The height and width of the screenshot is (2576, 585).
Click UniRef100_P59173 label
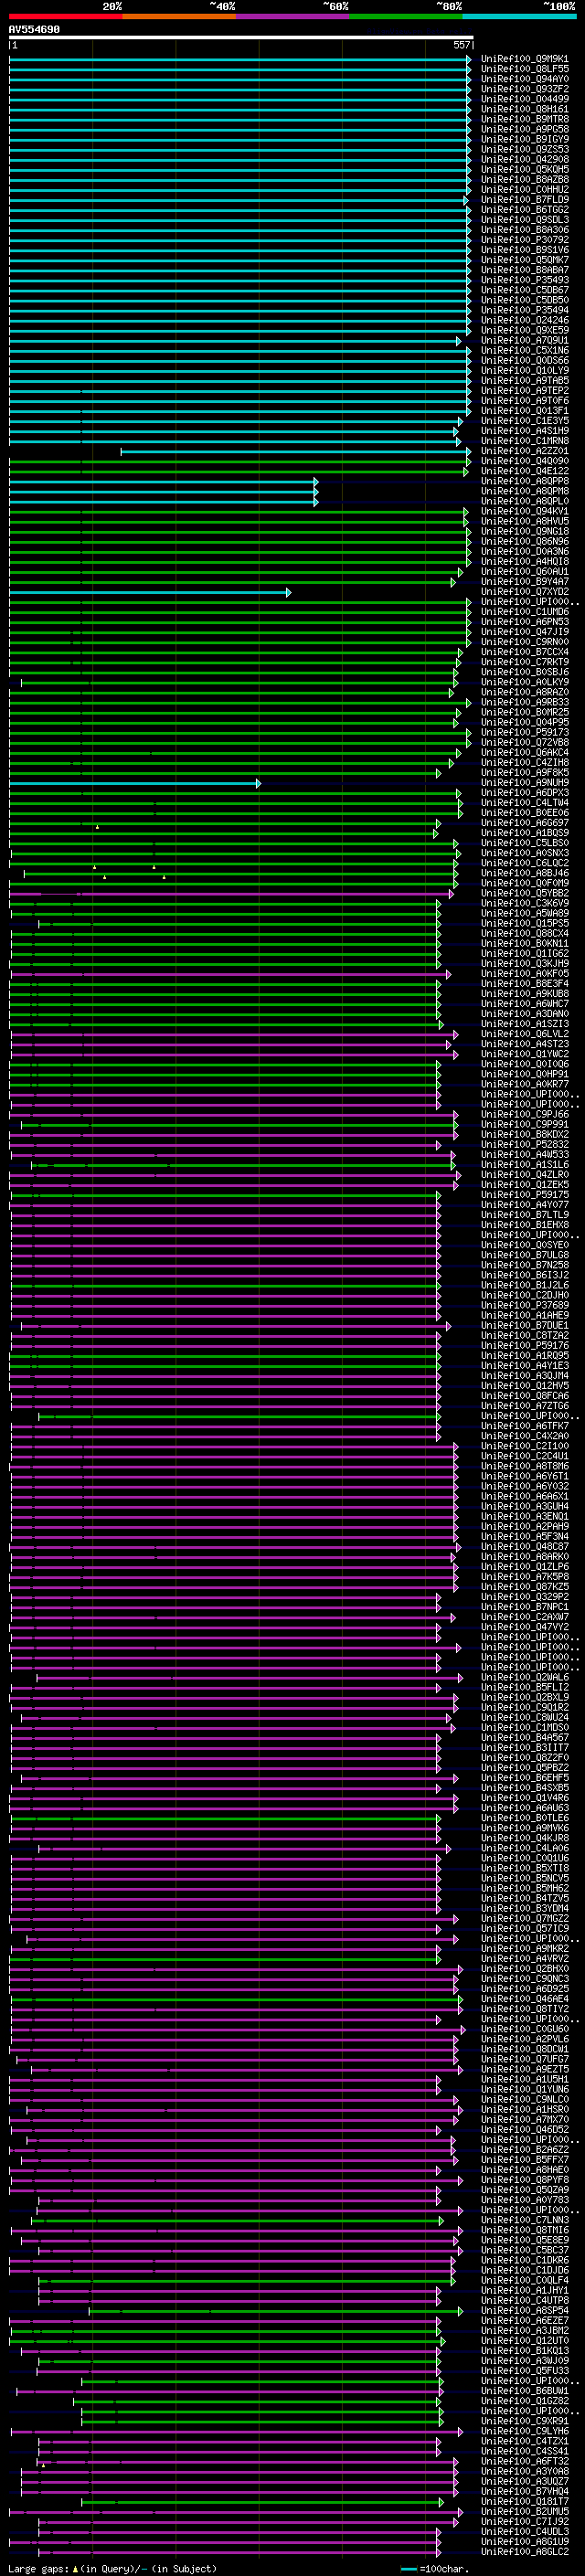pyautogui.click(x=524, y=732)
